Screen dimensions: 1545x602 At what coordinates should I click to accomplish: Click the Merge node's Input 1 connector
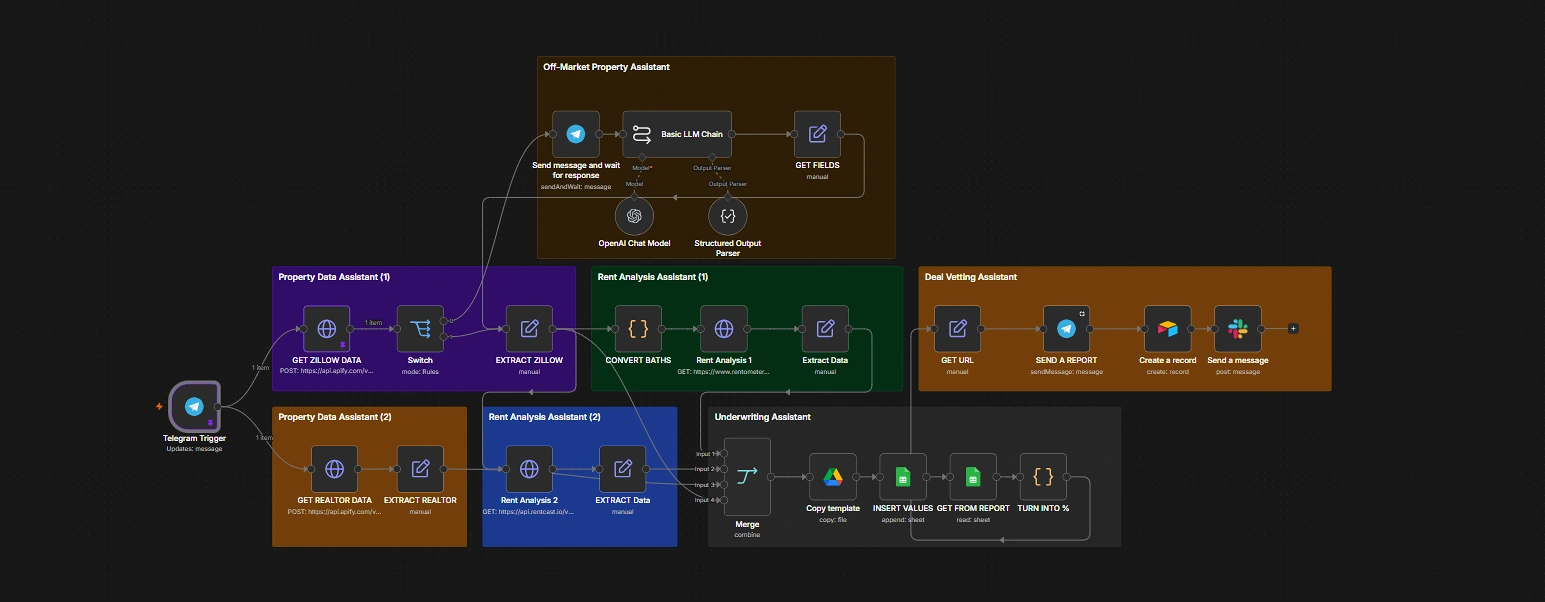point(724,453)
